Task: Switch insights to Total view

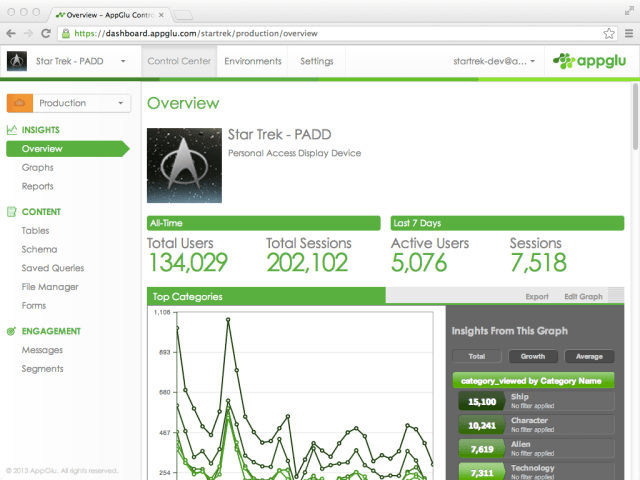Action: (477, 356)
